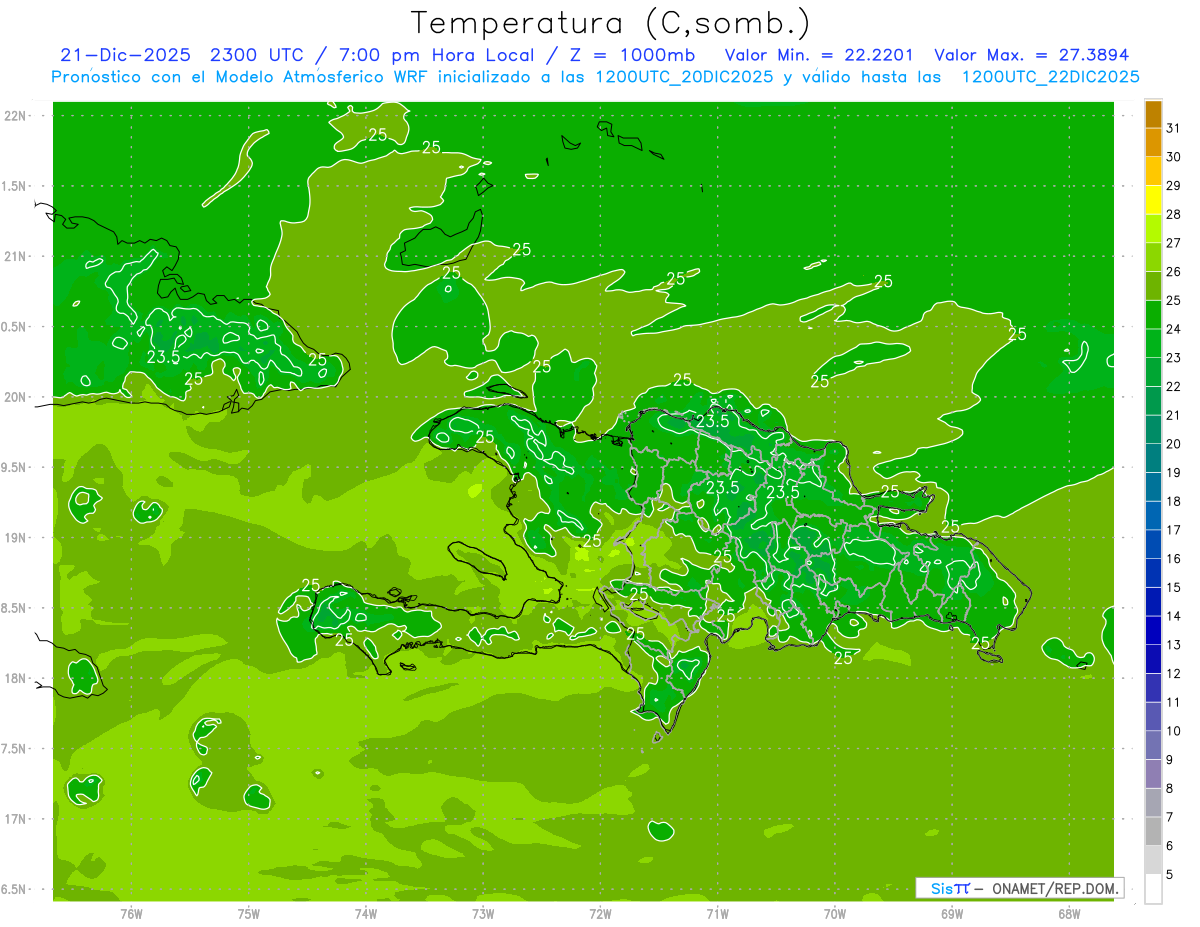Viewport: 1200px width, 927px height.
Task: Click the purple legend swatch between 8 and 9
Action: 1153,774
